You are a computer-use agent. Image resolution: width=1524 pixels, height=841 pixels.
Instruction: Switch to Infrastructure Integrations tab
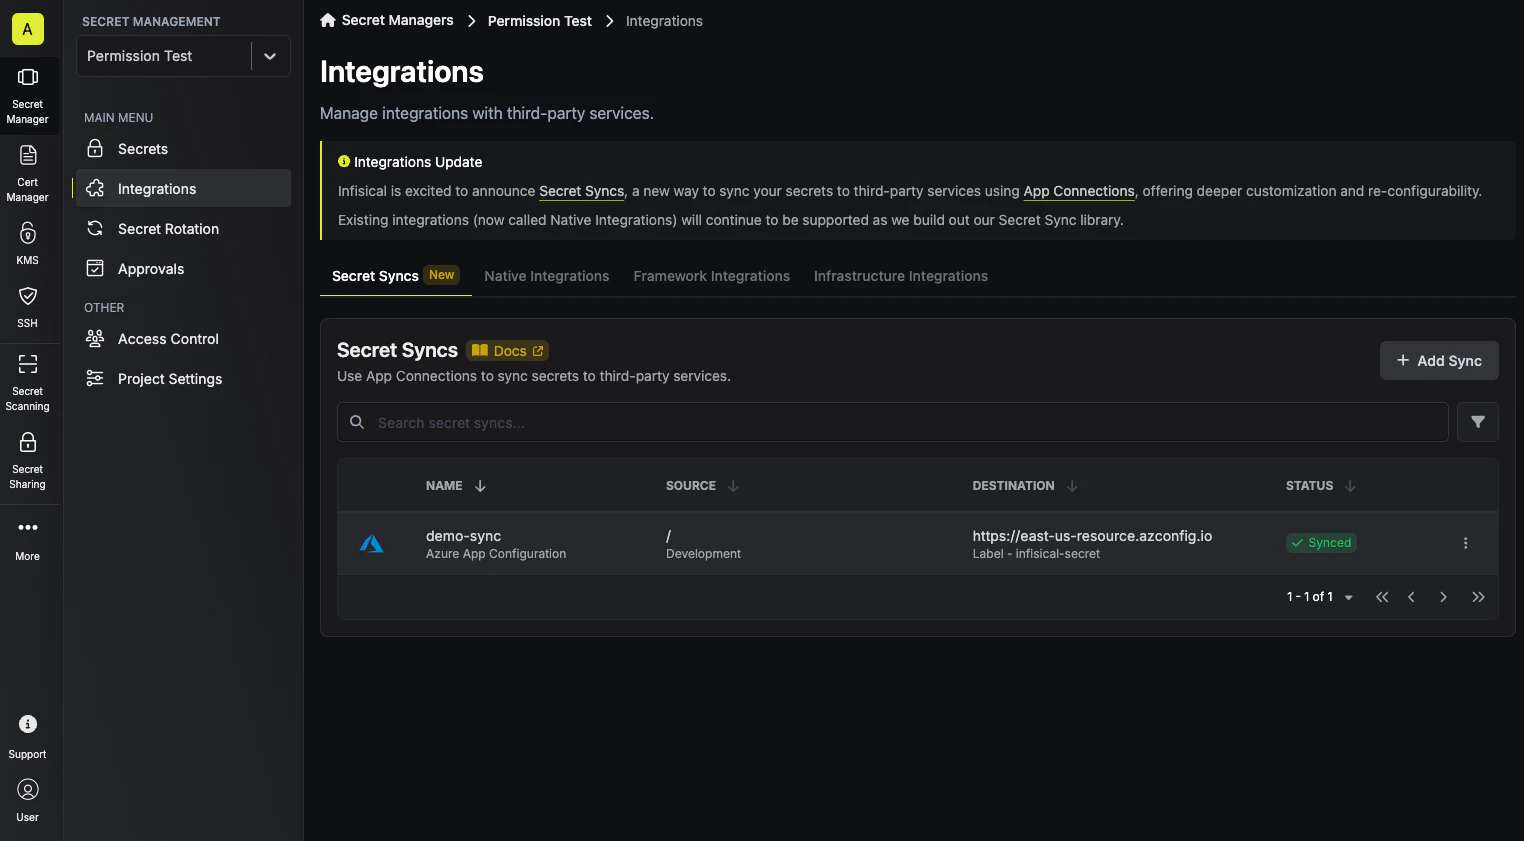pos(901,276)
